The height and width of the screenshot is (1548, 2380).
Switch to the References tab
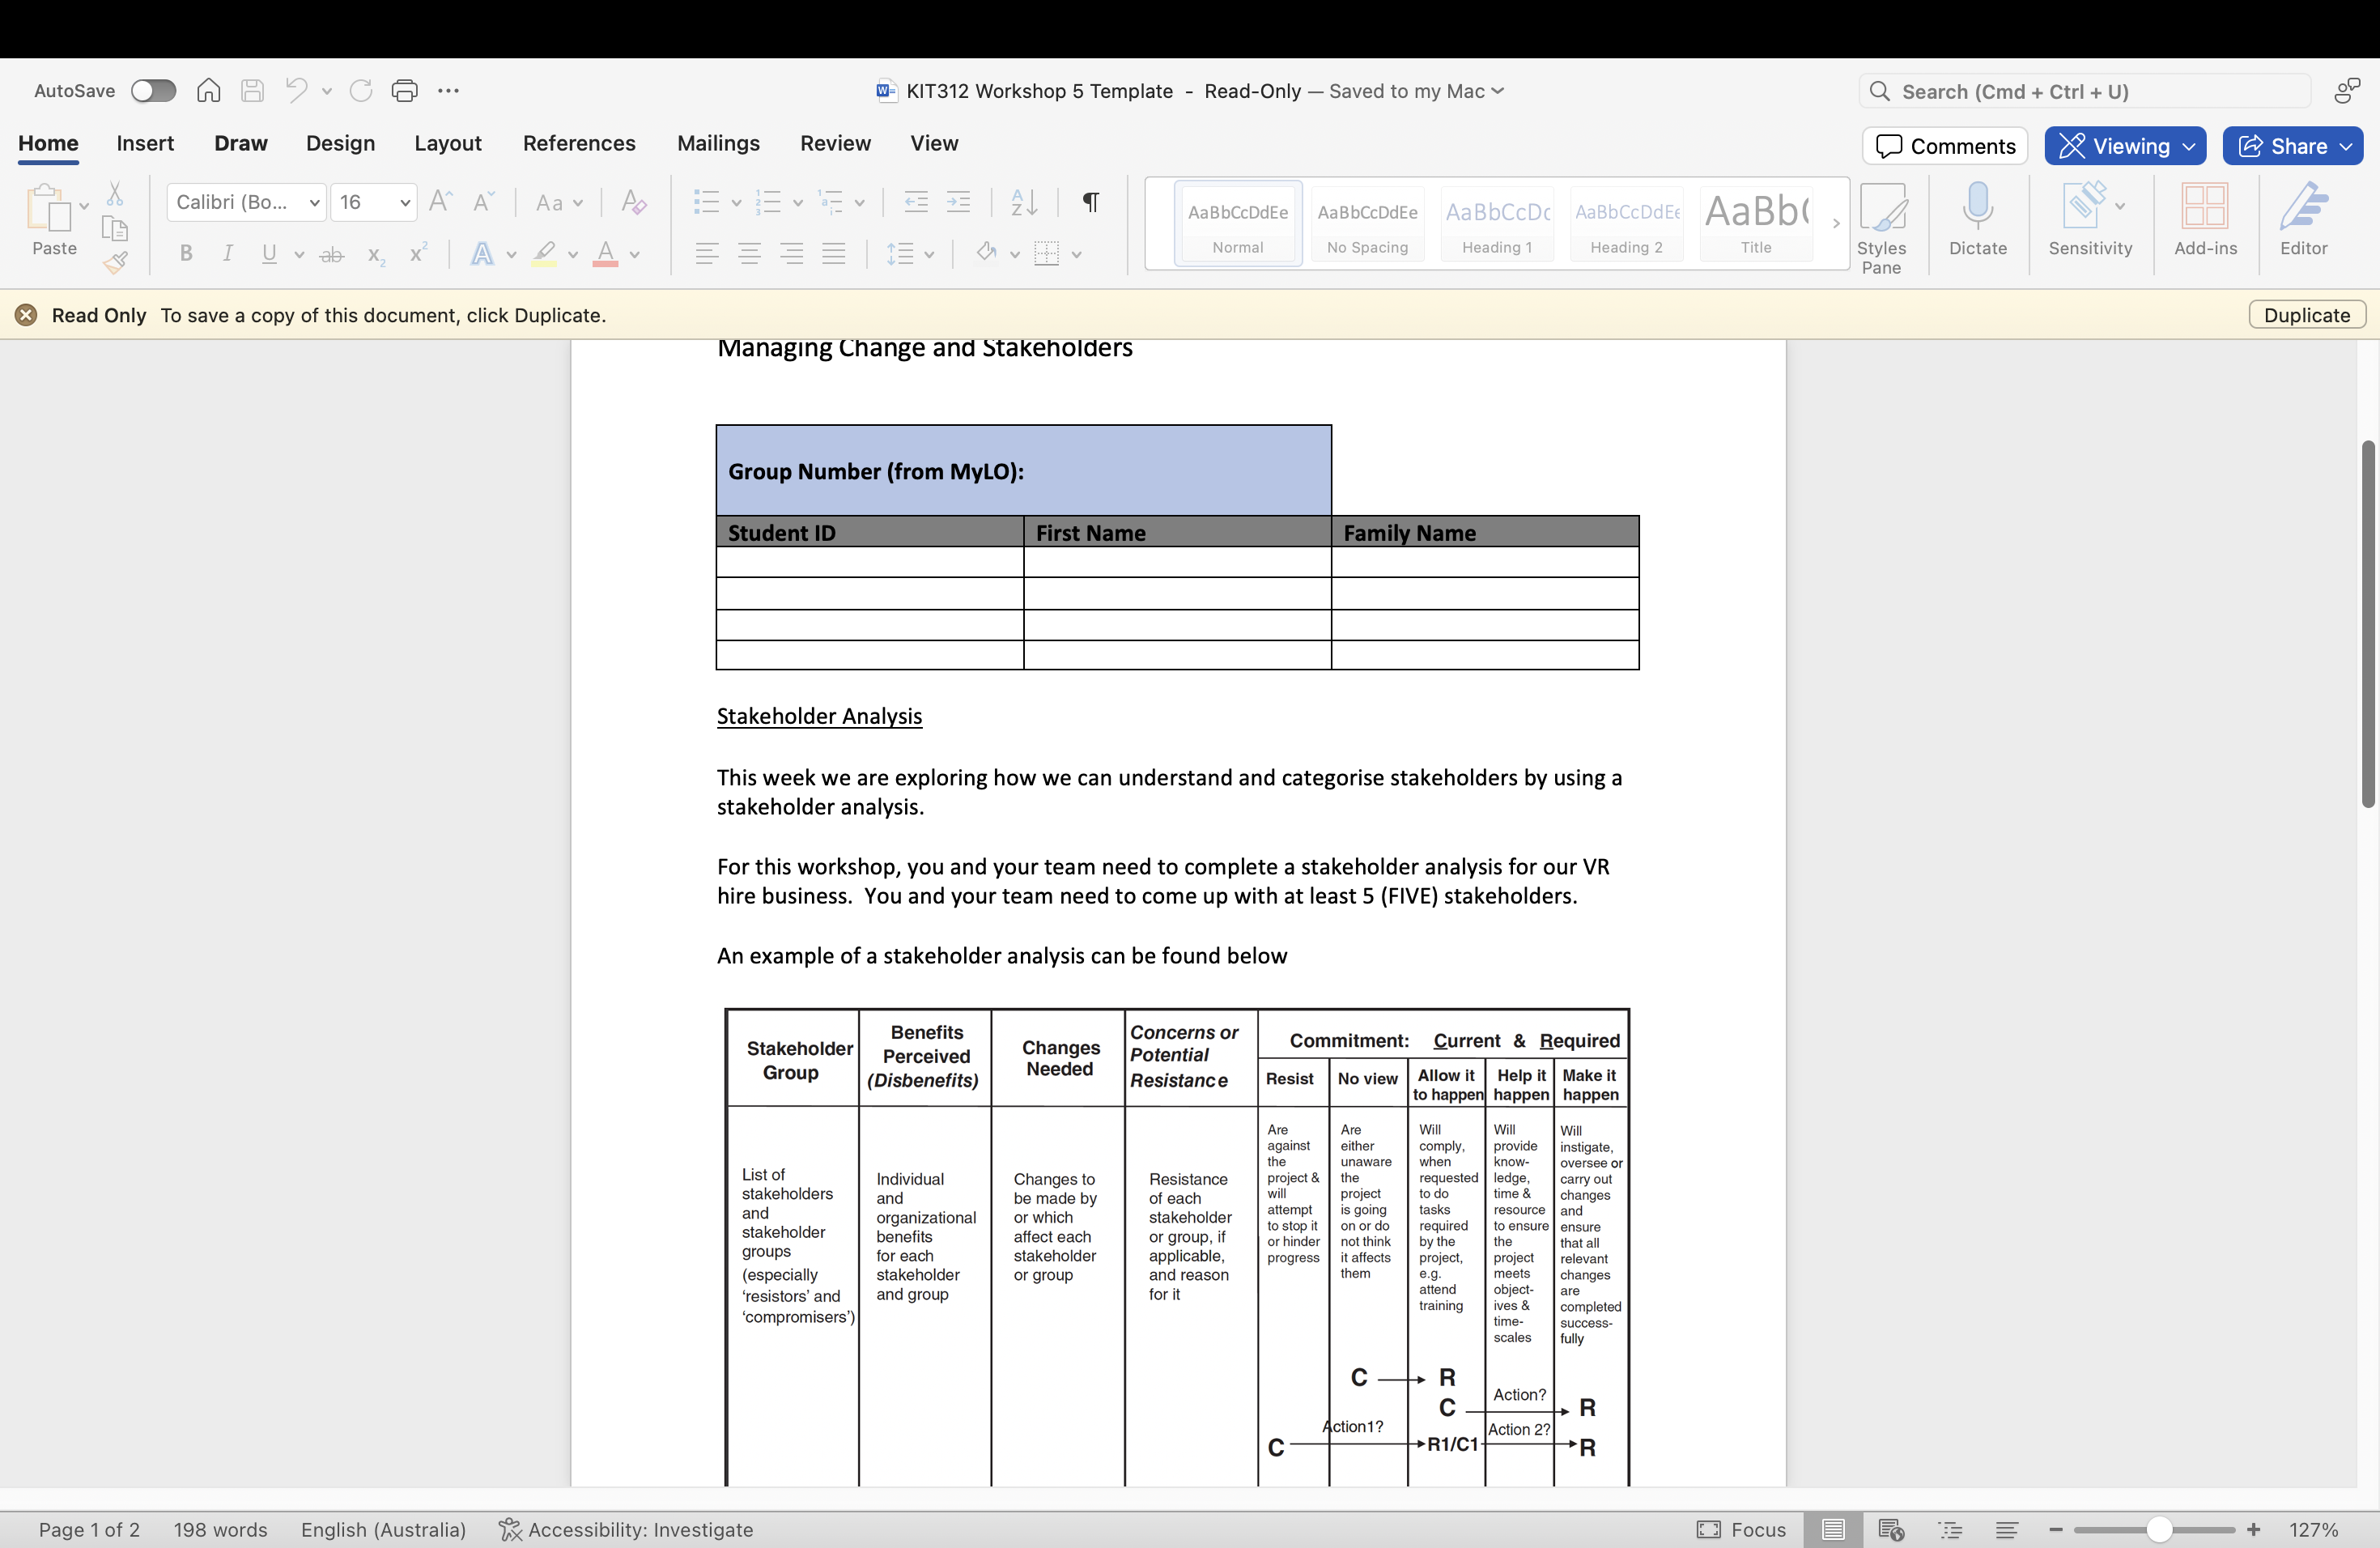tap(579, 143)
